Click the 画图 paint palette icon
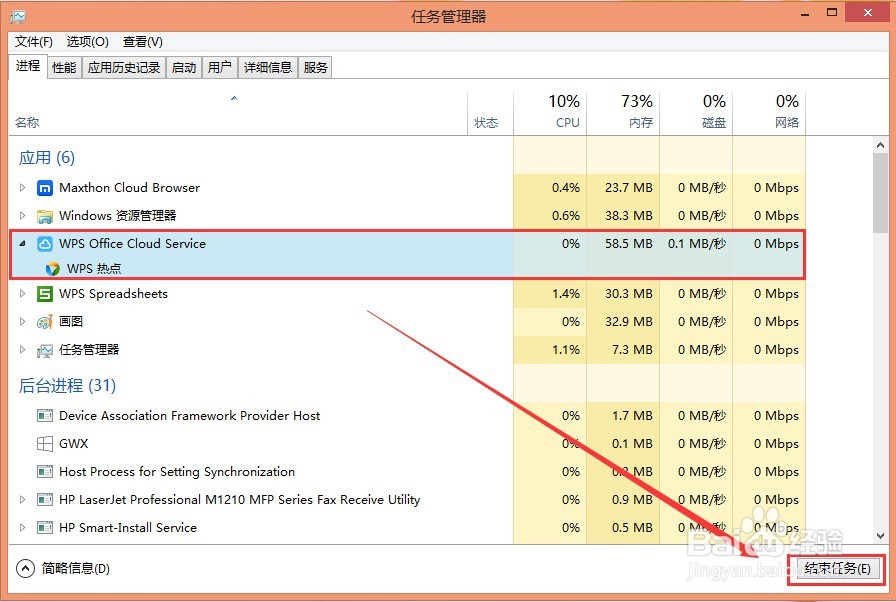The image size is (896, 602). (45, 322)
